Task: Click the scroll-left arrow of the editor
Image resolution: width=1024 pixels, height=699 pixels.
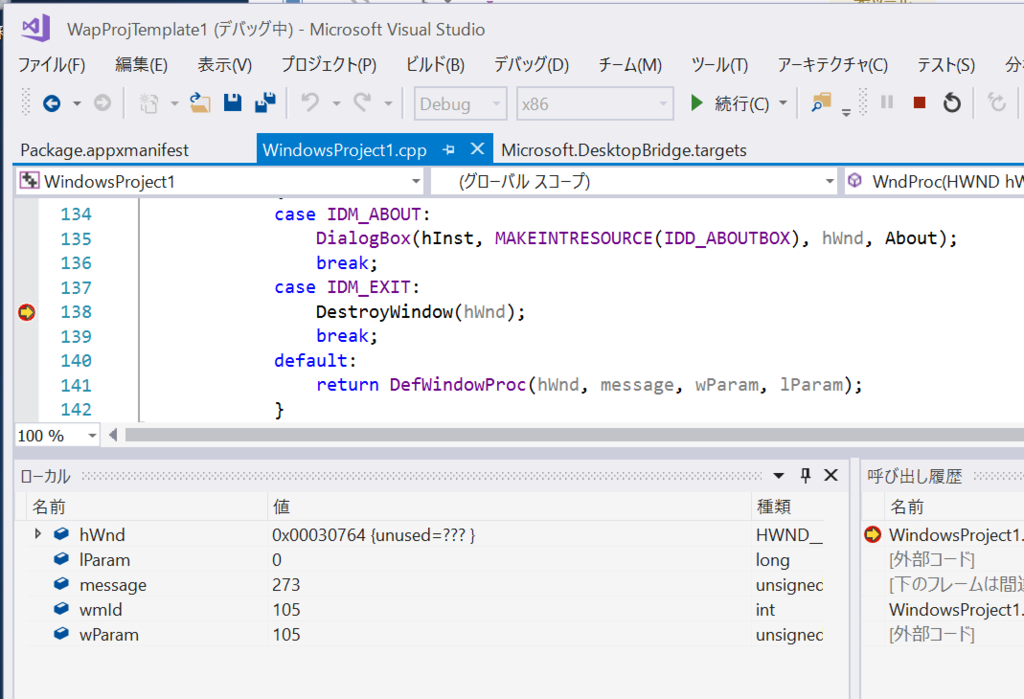Action: pos(113,435)
